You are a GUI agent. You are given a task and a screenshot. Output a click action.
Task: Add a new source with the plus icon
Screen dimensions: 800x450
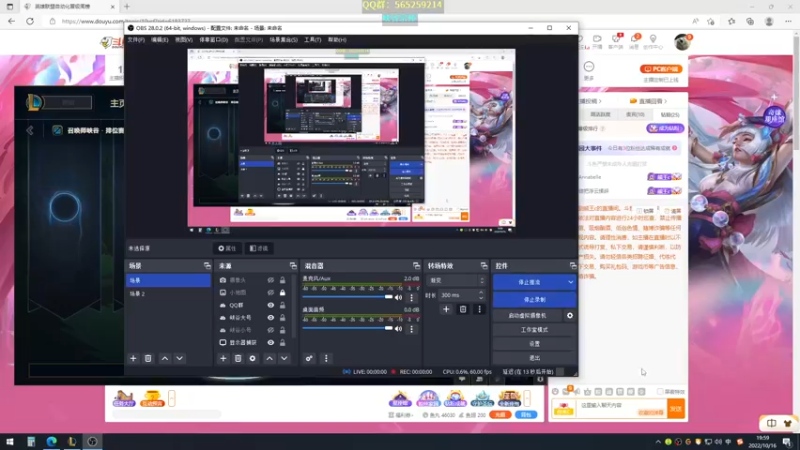tap(223, 359)
